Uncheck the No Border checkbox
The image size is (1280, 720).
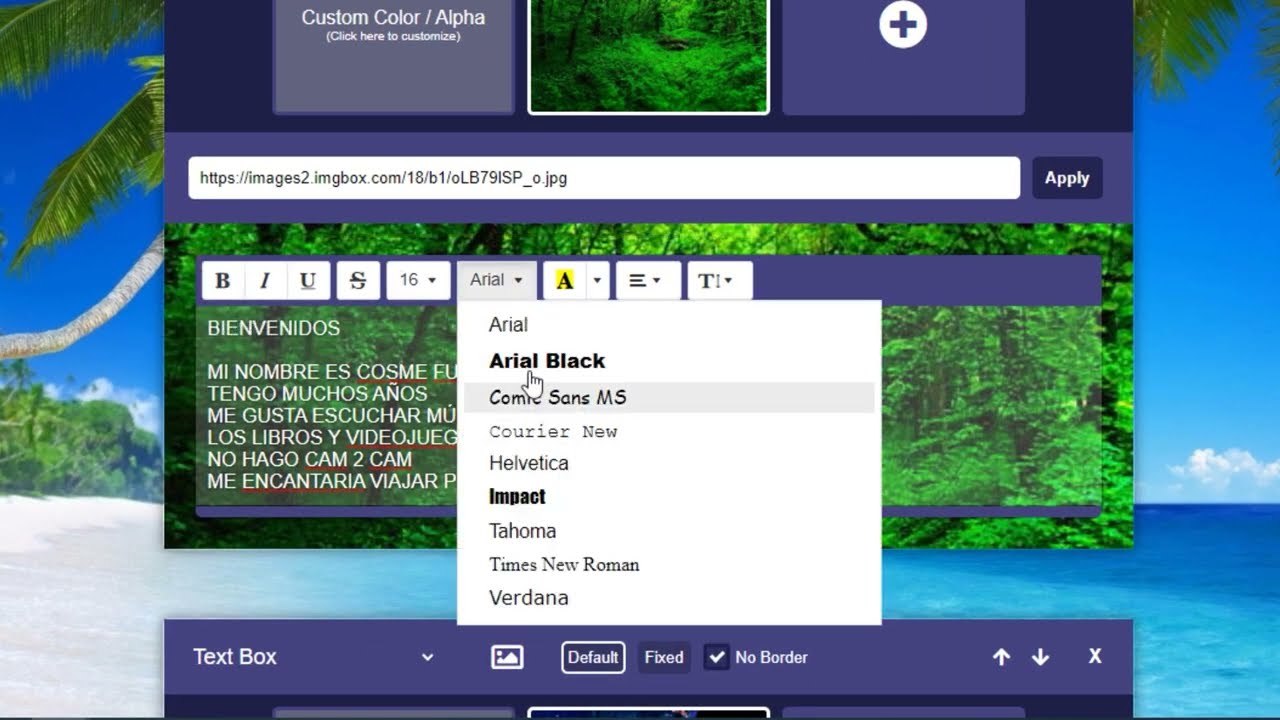point(716,657)
